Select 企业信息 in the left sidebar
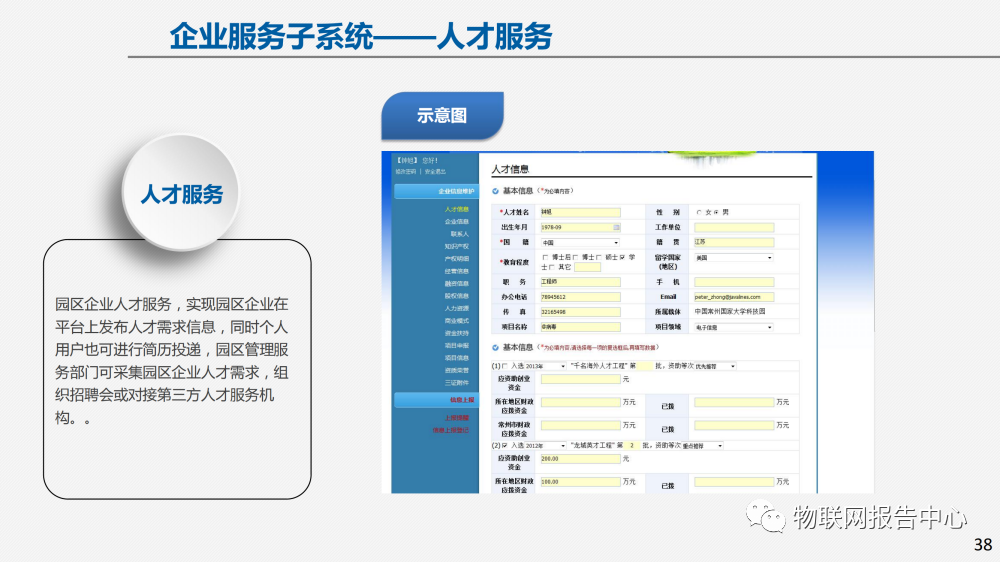 (457, 221)
